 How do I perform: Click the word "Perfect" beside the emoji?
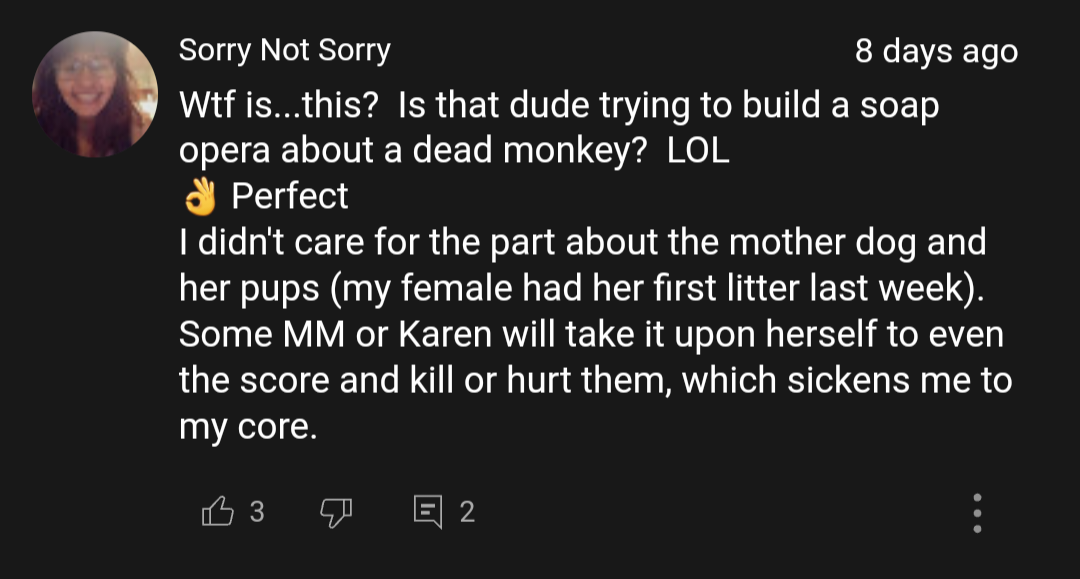pyautogui.click(x=290, y=196)
